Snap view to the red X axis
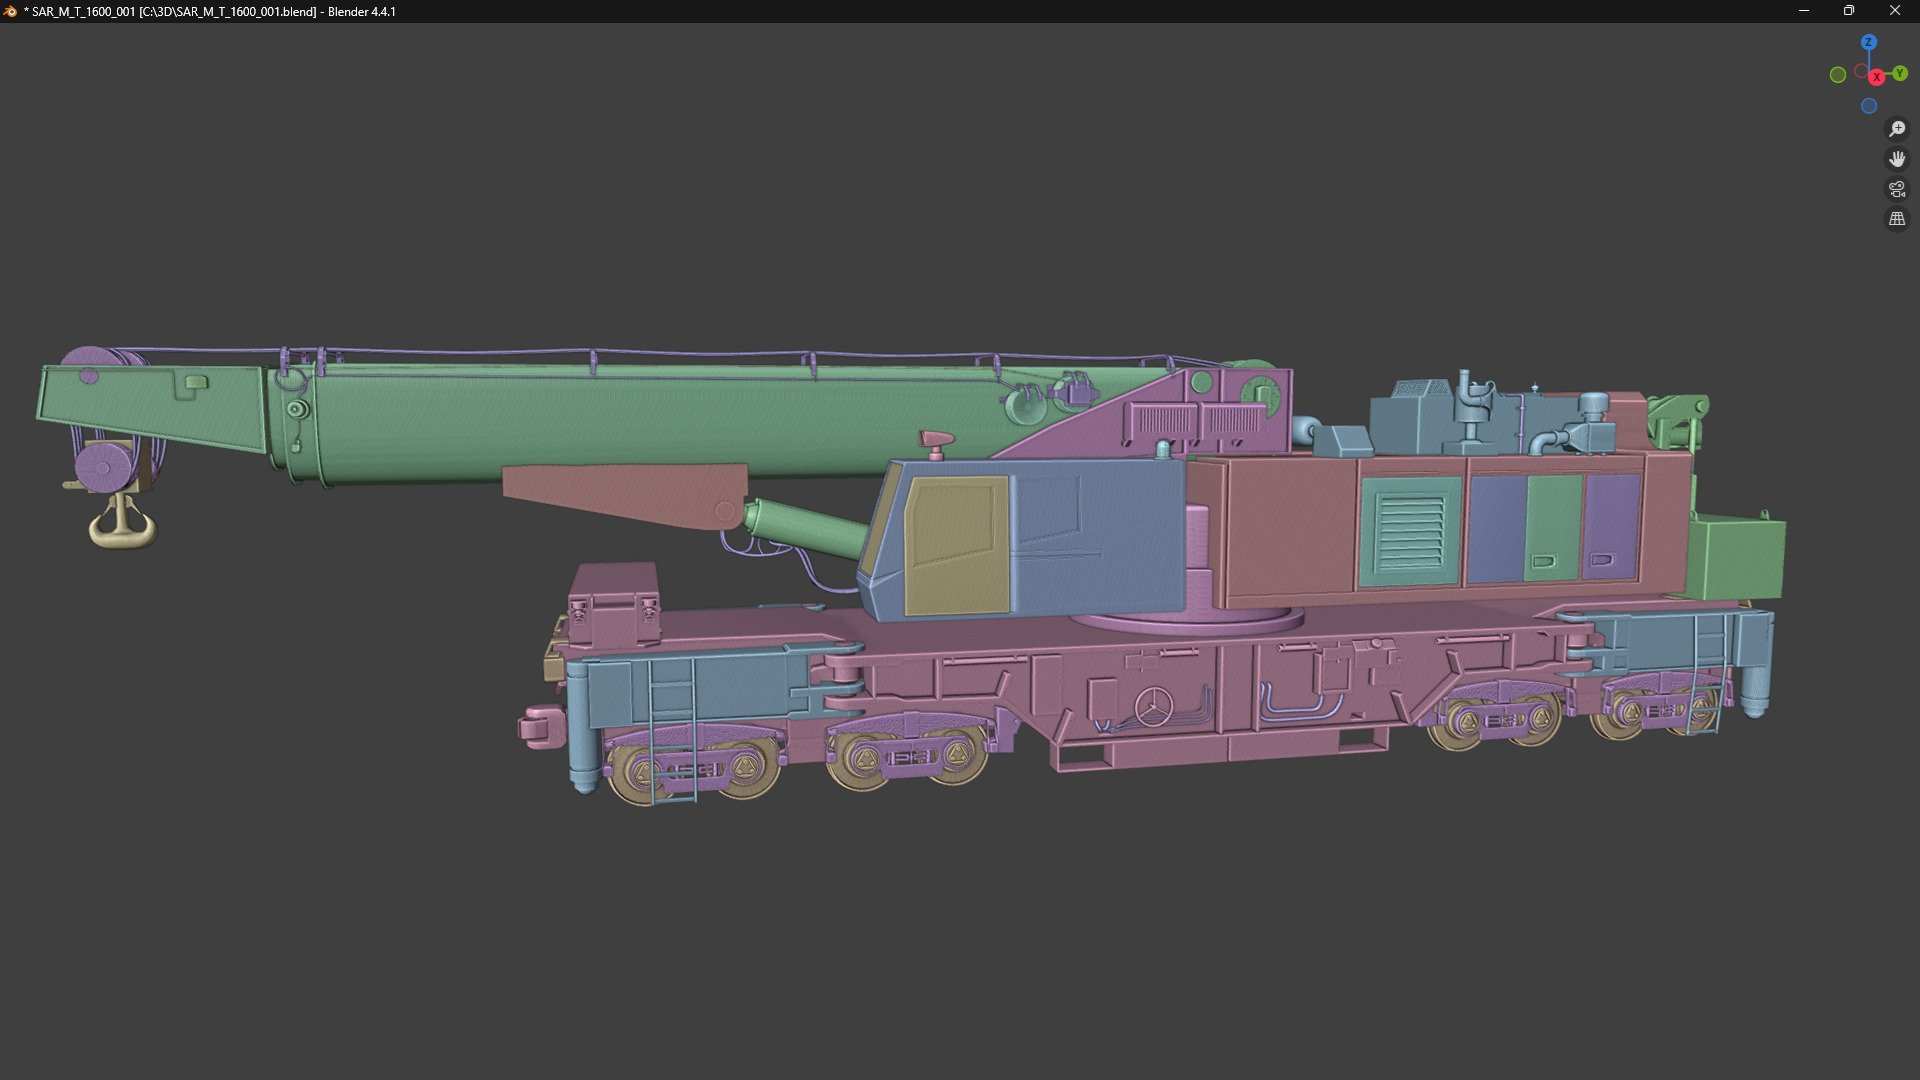1920x1080 pixels. (1877, 77)
